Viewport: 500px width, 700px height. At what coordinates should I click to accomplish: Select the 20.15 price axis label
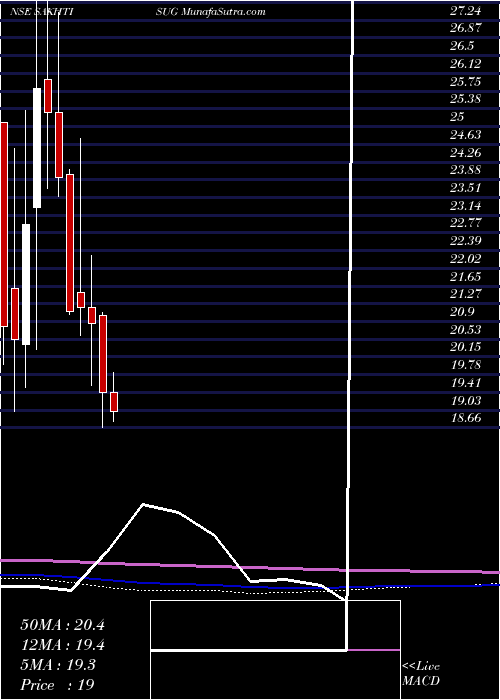tap(466, 347)
